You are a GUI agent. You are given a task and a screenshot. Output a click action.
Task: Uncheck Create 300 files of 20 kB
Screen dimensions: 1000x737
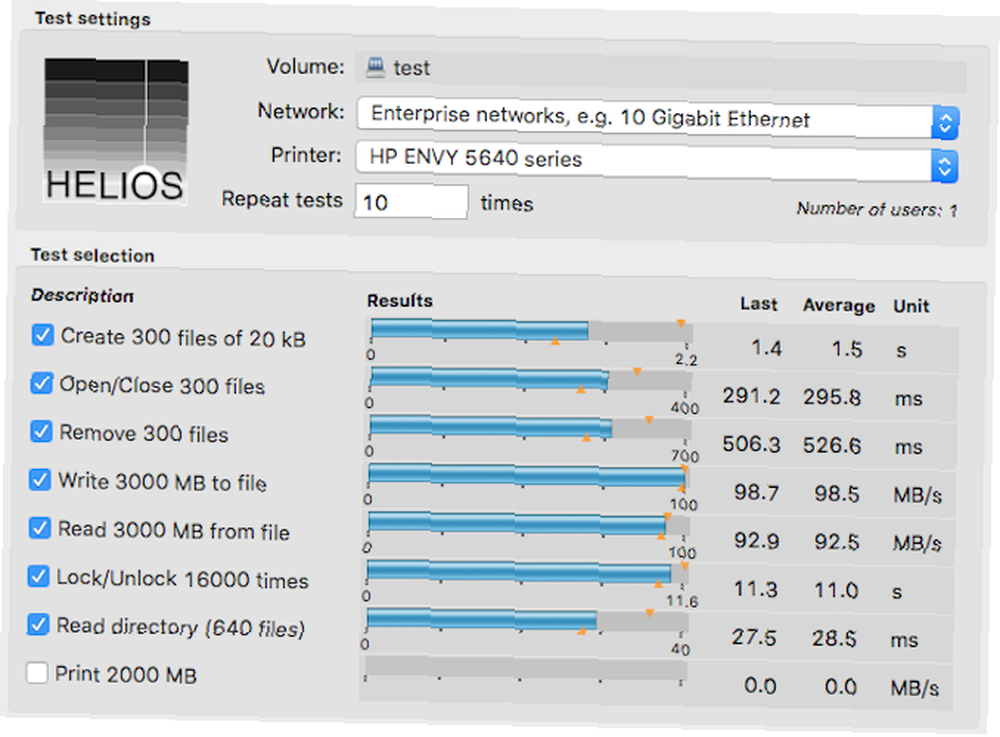point(43,335)
